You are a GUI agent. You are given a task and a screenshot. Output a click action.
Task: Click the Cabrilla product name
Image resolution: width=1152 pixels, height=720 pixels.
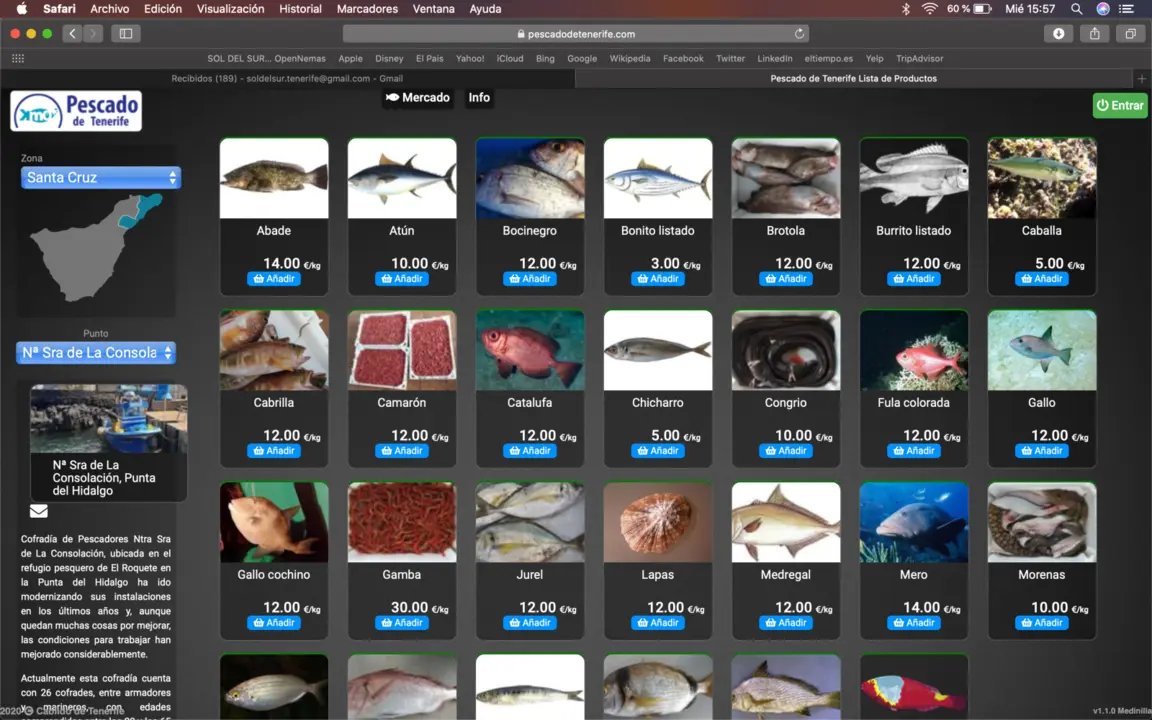pyautogui.click(x=274, y=403)
